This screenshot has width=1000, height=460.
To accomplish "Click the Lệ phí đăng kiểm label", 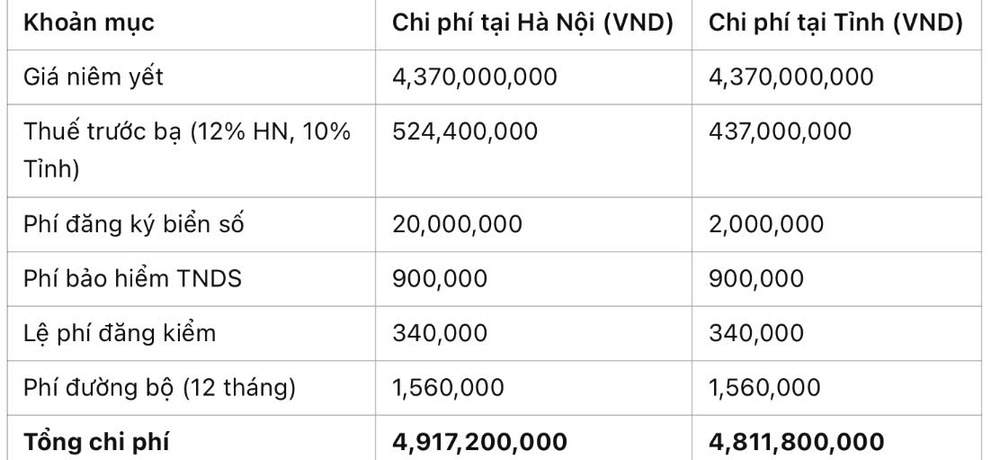I will pos(120,334).
